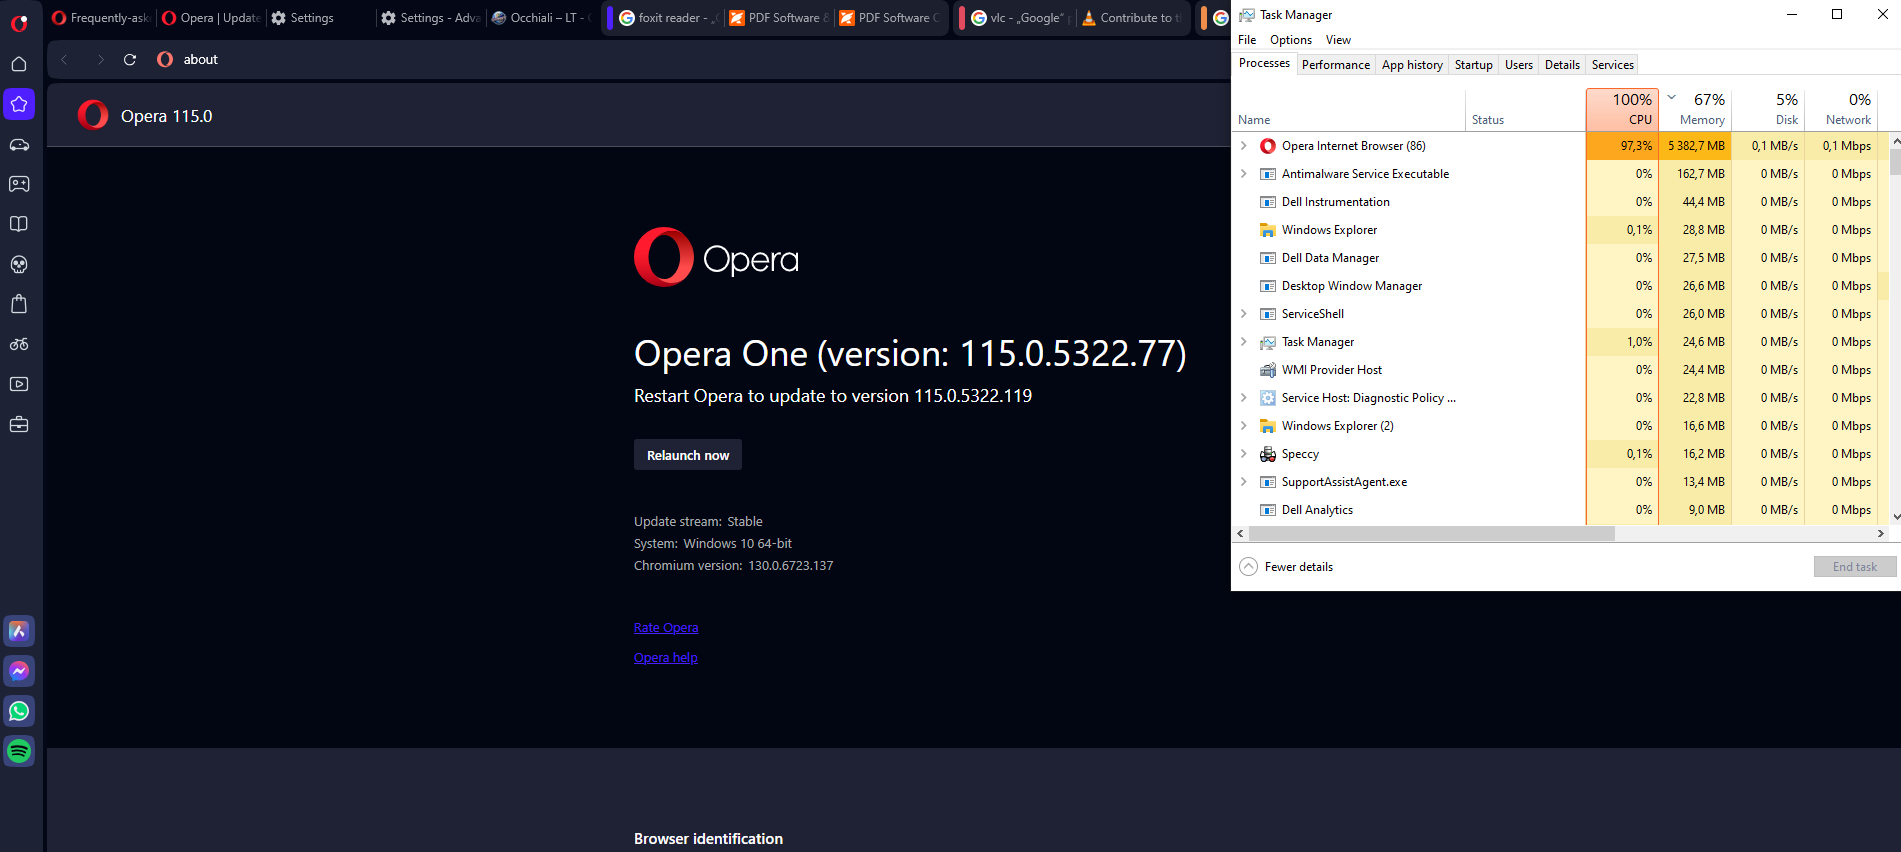The width and height of the screenshot is (1901, 852).
Task: Select the Dell Analytics process row
Action: pos(1560,510)
